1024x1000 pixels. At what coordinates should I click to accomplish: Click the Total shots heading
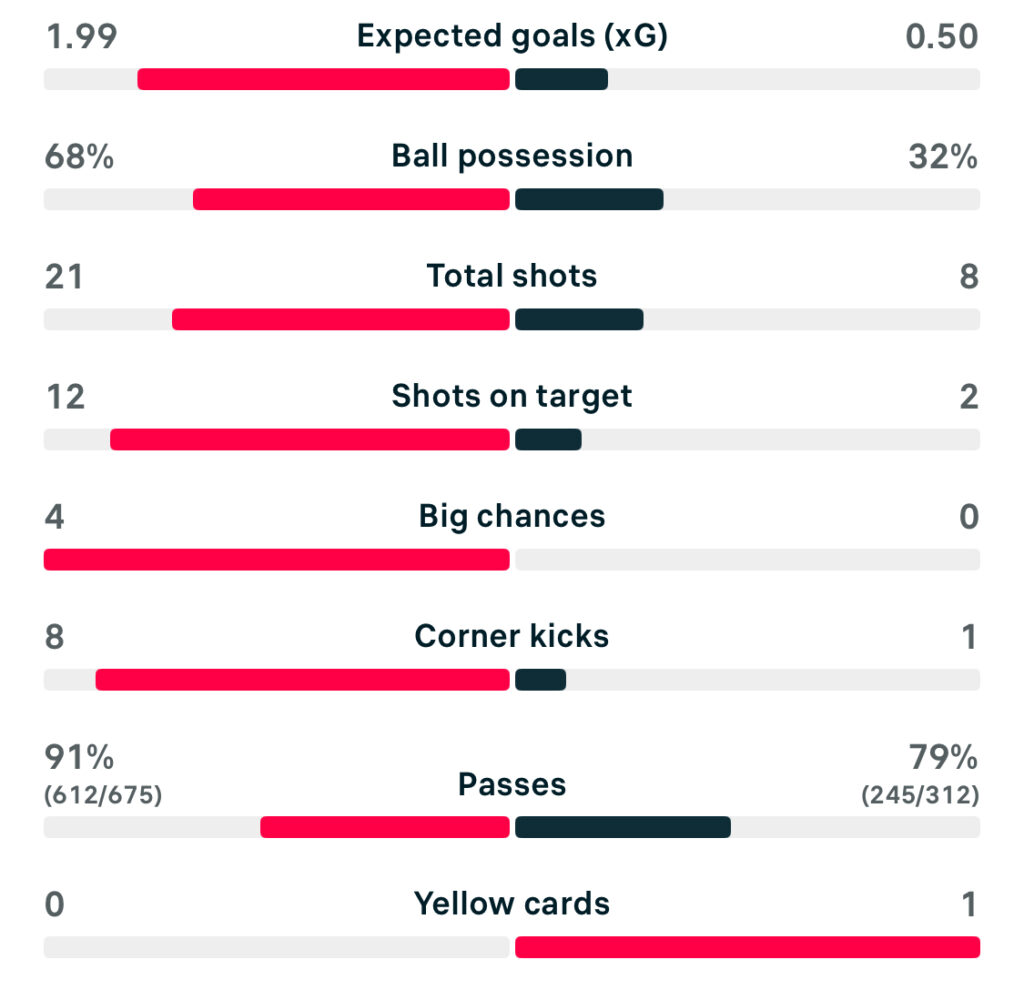pyautogui.click(x=512, y=277)
